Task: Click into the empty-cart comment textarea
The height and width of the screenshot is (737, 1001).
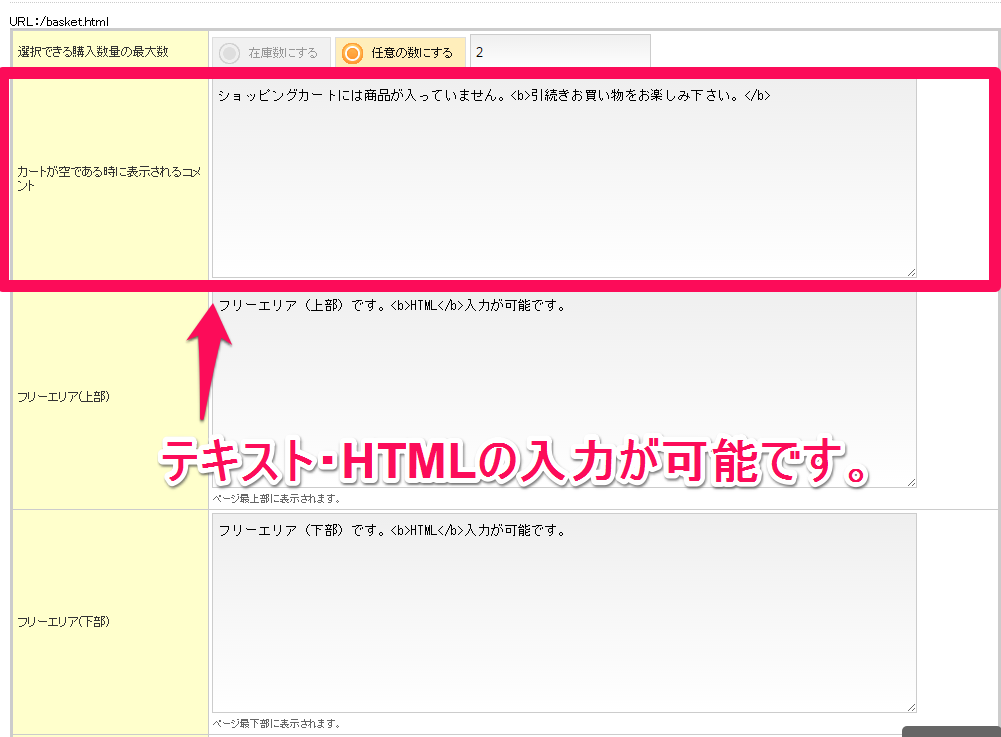Action: (x=563, y=178)
